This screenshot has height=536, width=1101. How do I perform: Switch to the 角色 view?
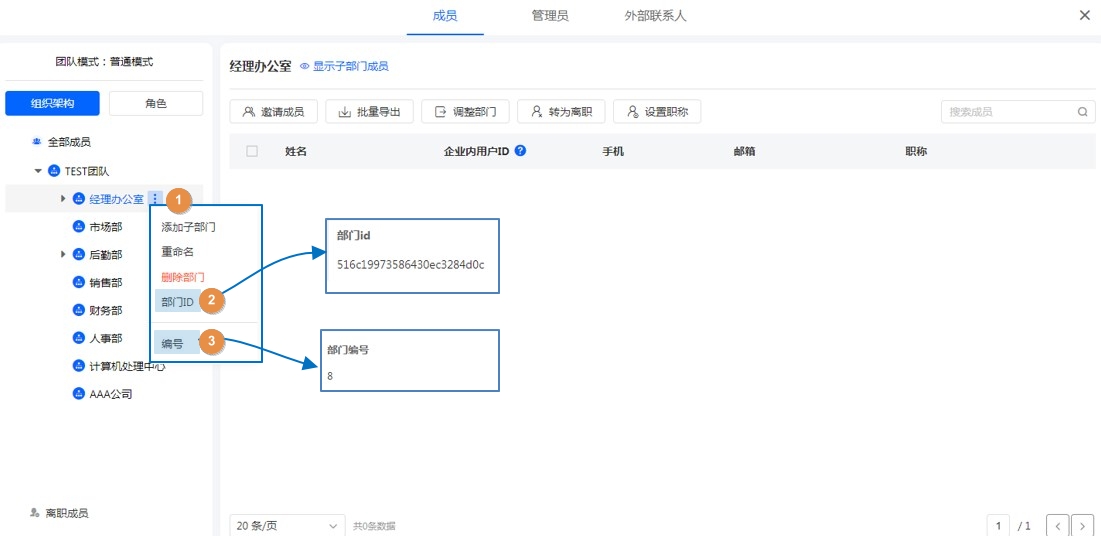point(156,103)
